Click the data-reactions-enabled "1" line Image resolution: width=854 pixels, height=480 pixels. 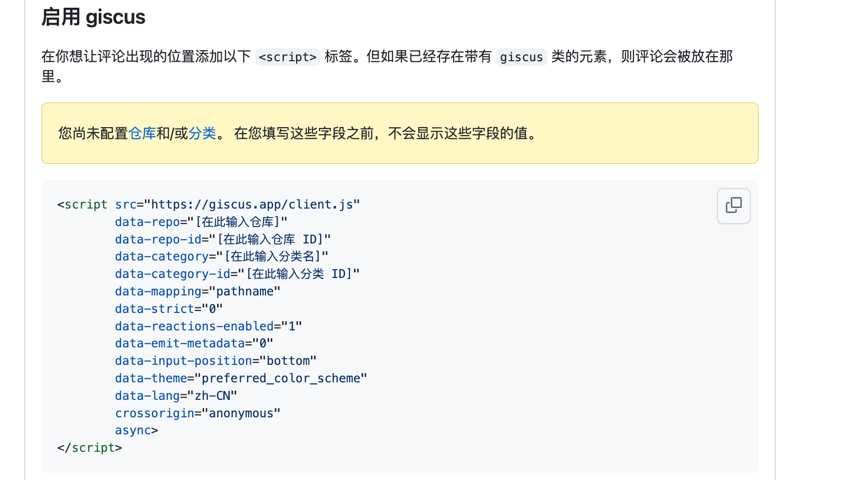coord(208,326)
